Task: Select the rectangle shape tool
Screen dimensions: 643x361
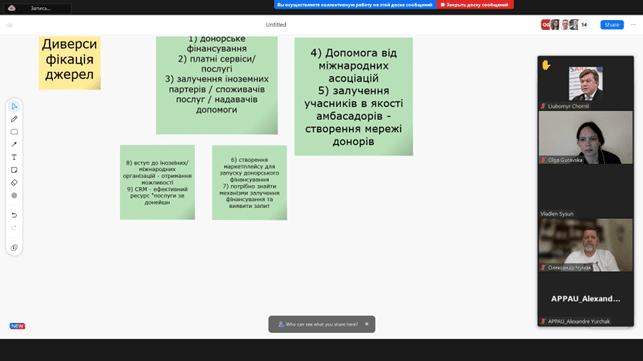Action: tap(14, 132)
